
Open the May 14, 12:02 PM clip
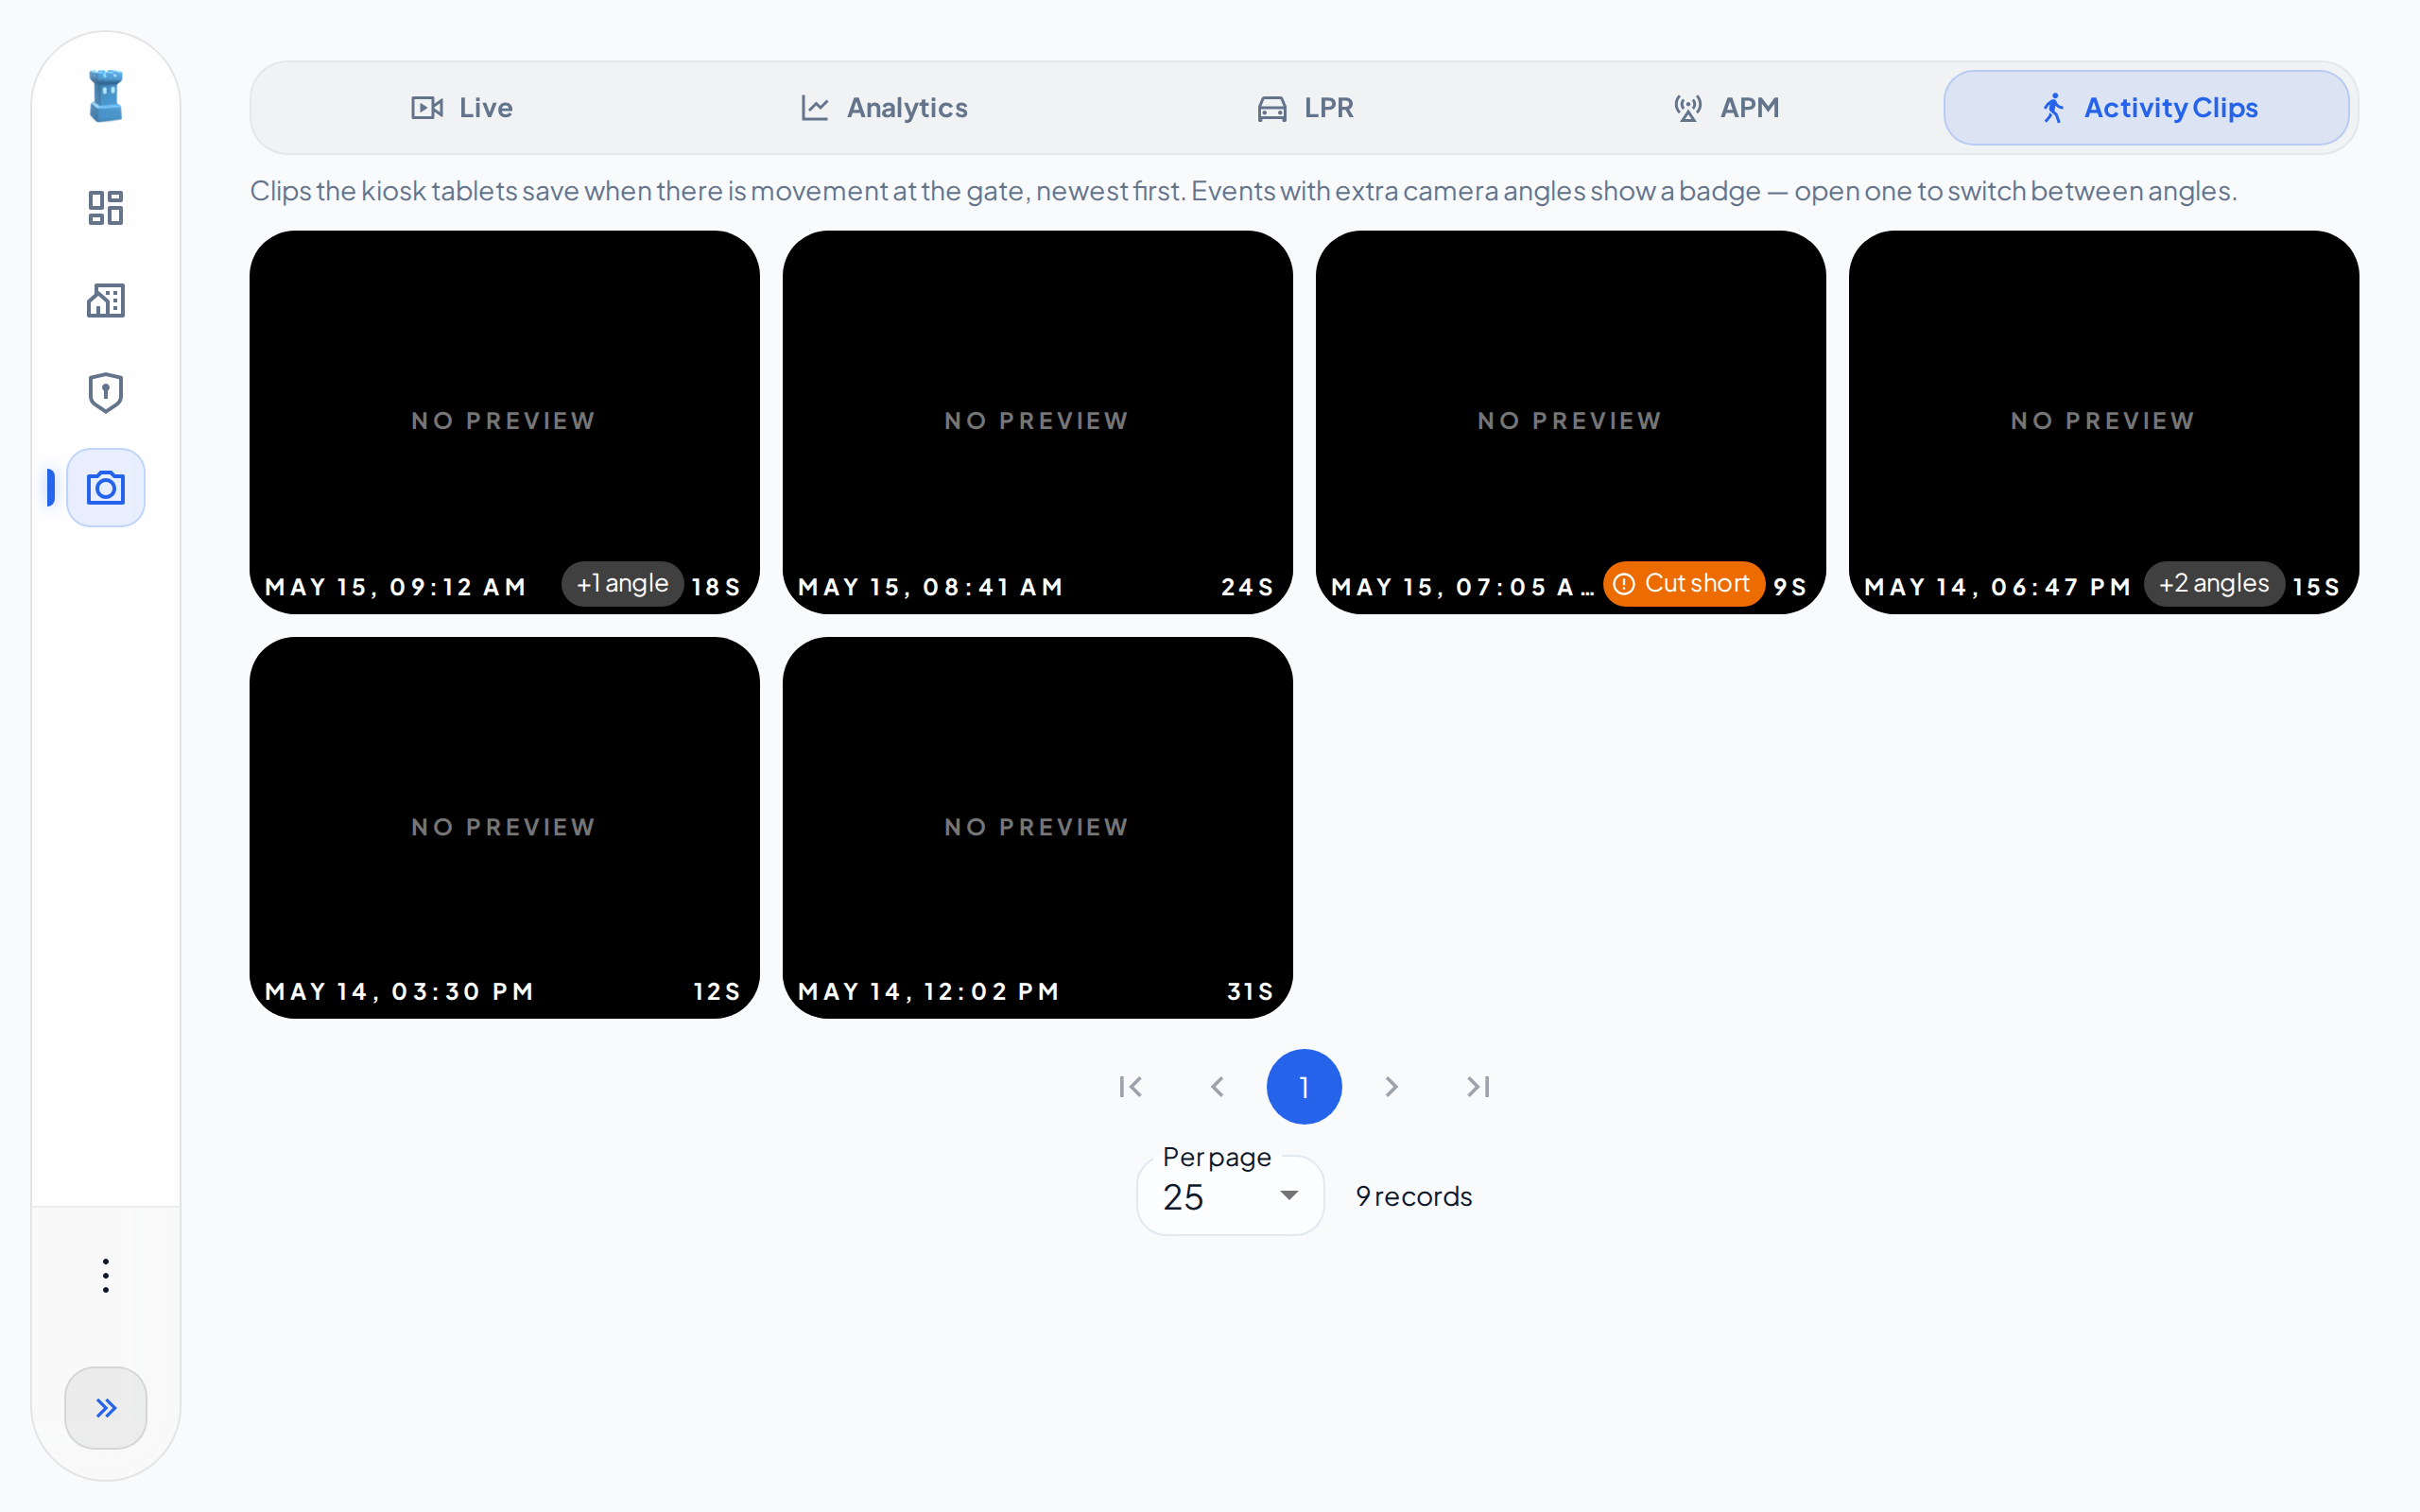pyautogui.click(x=1037, y=828)
